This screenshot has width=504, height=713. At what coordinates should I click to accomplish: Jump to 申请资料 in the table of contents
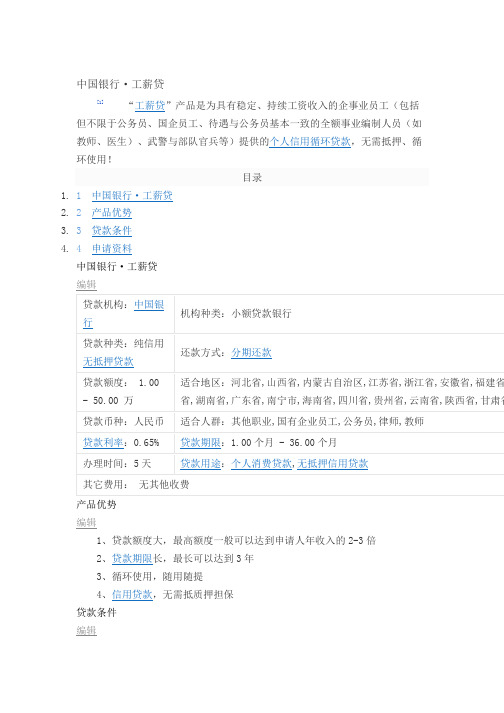112,249
